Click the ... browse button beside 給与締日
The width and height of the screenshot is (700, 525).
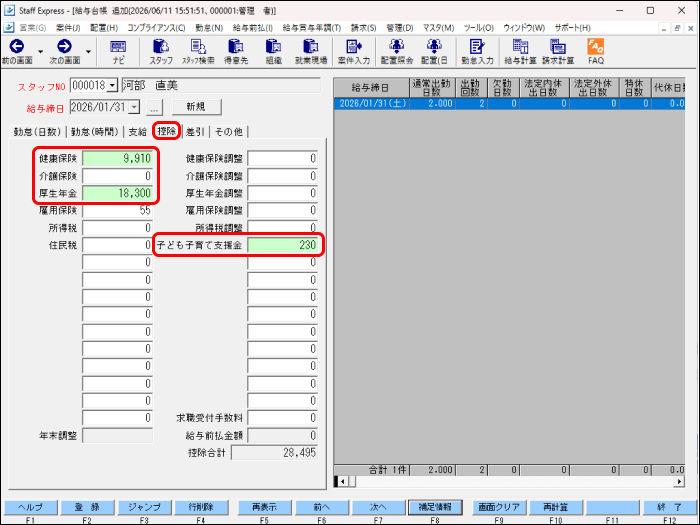pyautogui.click(x=154, y=108)
